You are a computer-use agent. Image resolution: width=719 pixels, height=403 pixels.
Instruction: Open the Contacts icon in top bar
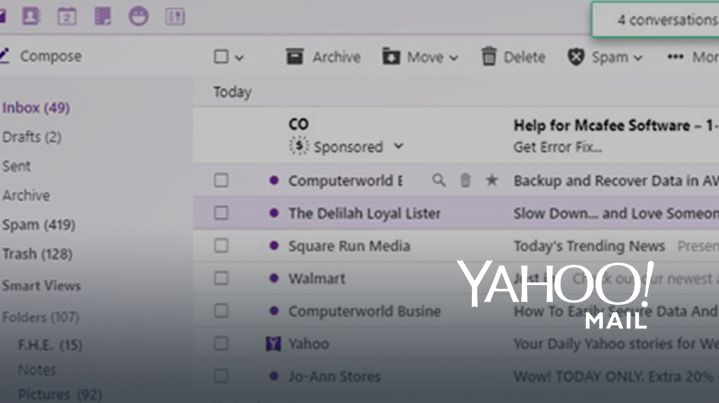31,17
